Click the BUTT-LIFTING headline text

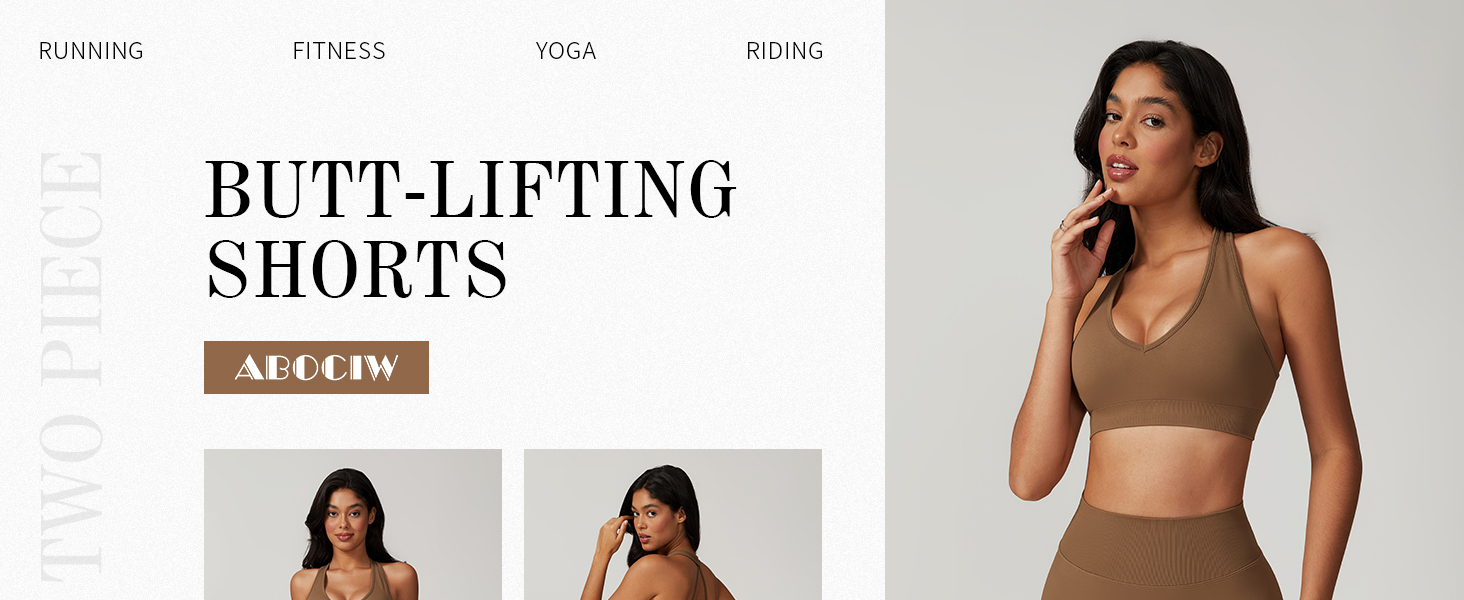[471, 190]
